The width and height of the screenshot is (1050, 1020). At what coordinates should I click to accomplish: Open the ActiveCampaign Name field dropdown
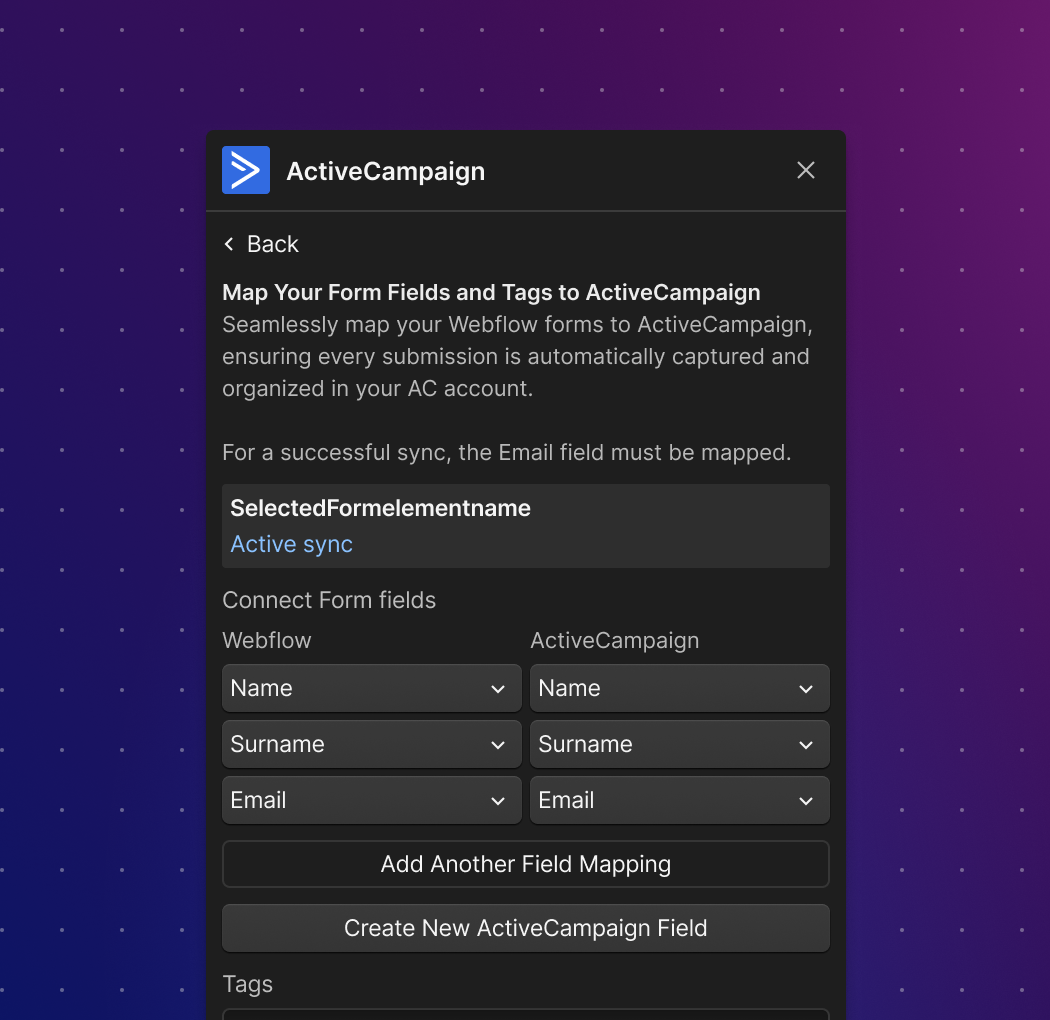tap(680, 688)
